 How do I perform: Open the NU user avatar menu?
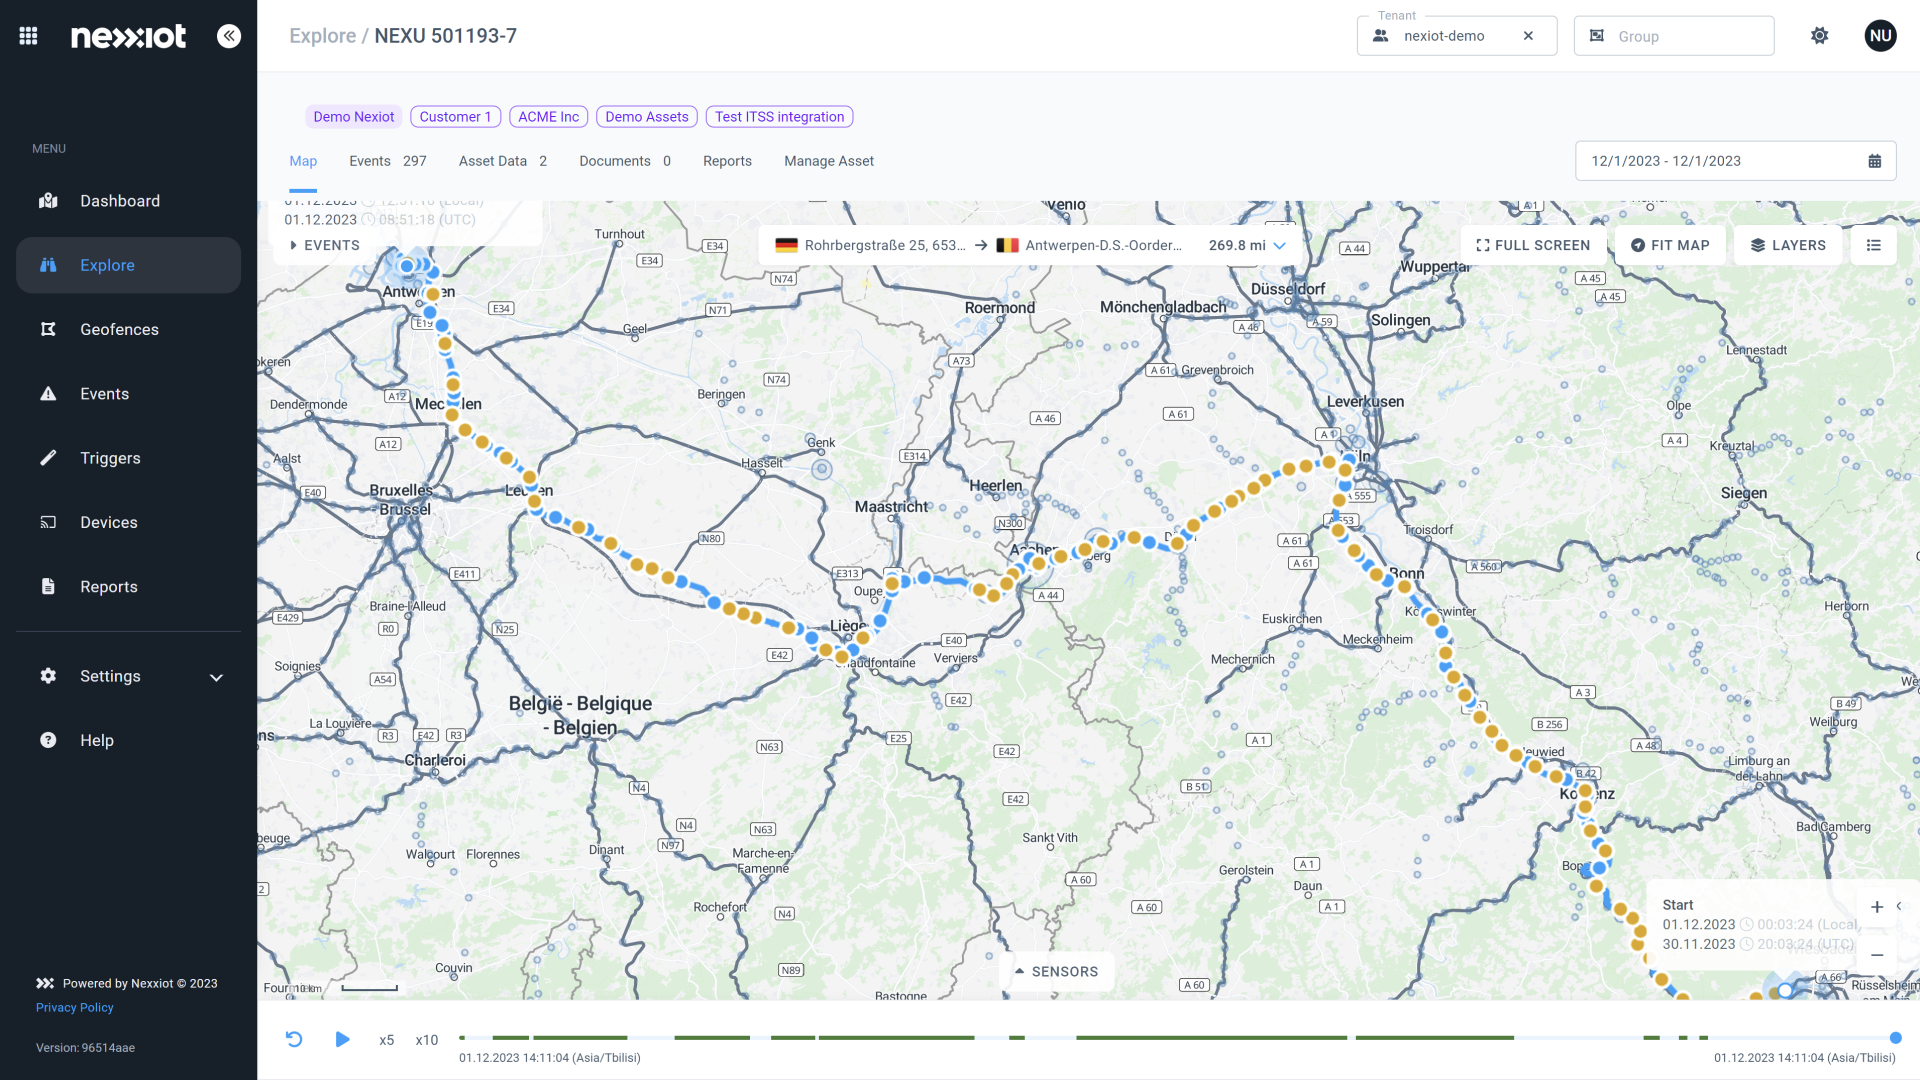(1880, 36)
